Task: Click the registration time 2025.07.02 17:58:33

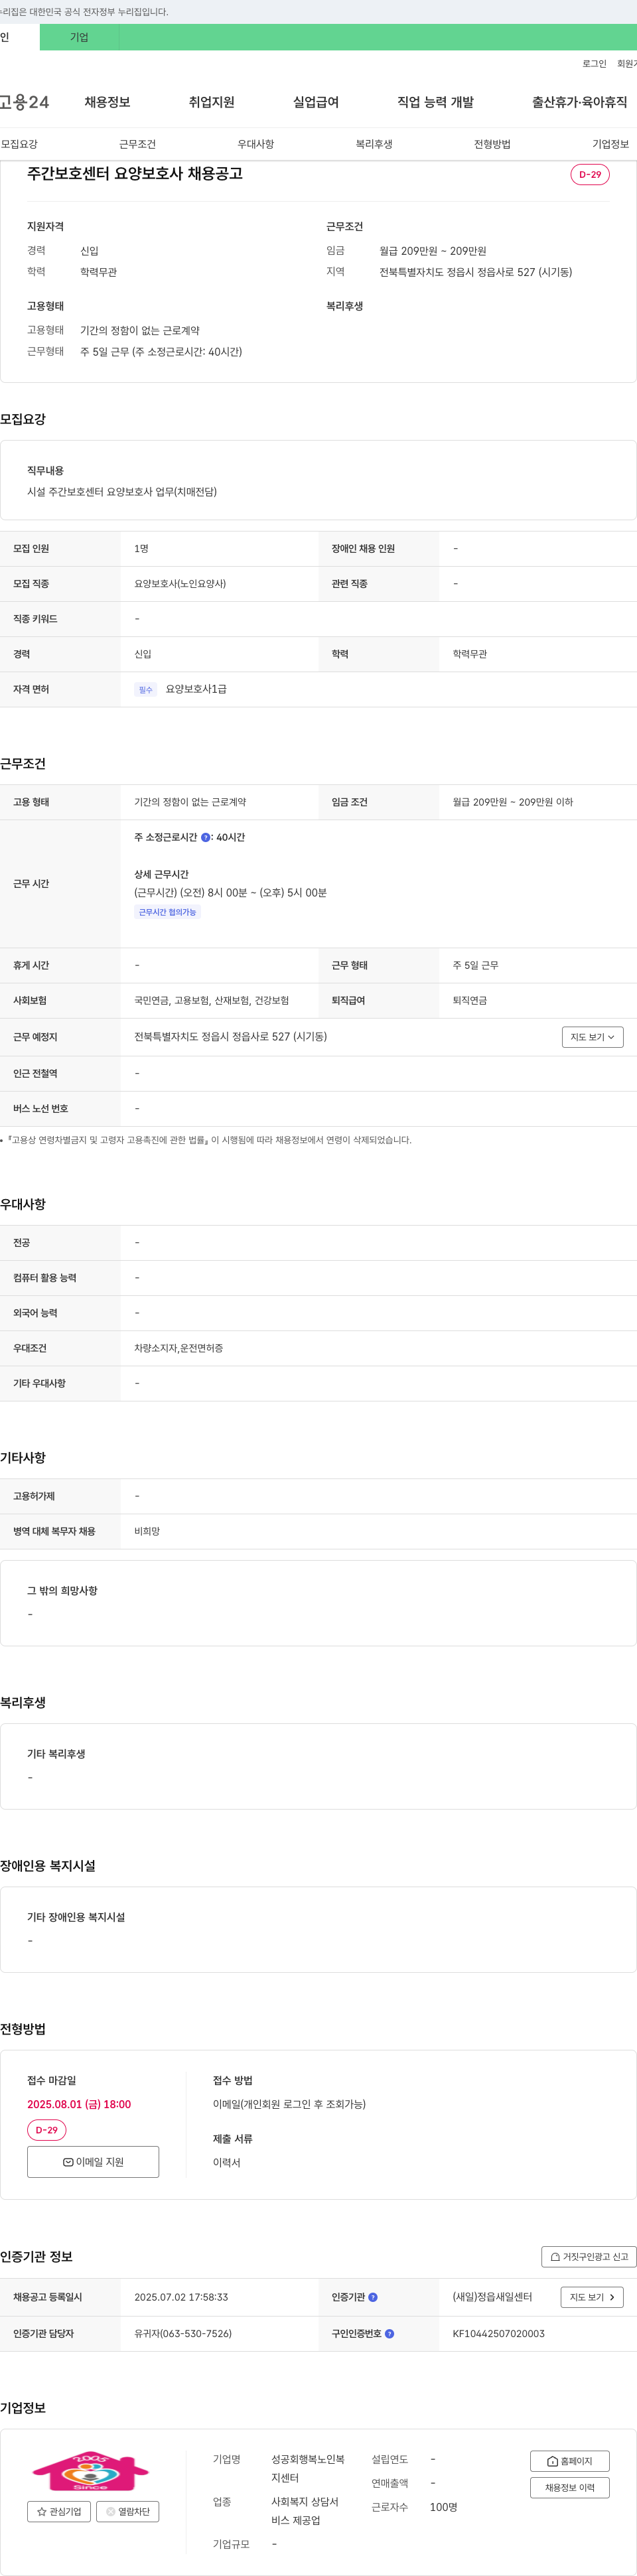Action: click(181, 2297)
